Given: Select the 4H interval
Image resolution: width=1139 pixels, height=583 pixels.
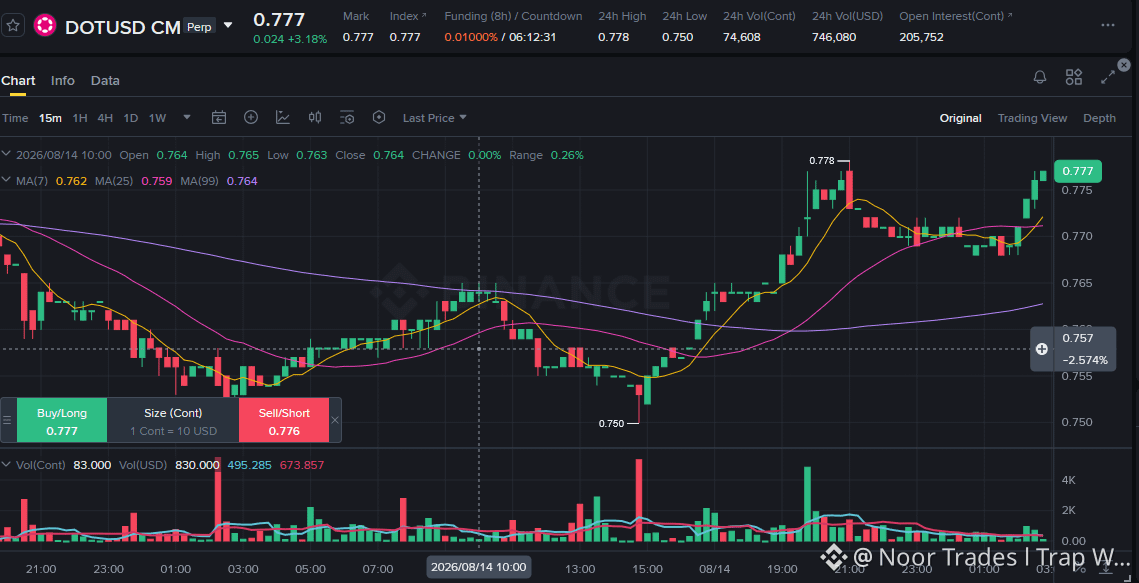Looking at the screenshot, I should tap(105, 118).
